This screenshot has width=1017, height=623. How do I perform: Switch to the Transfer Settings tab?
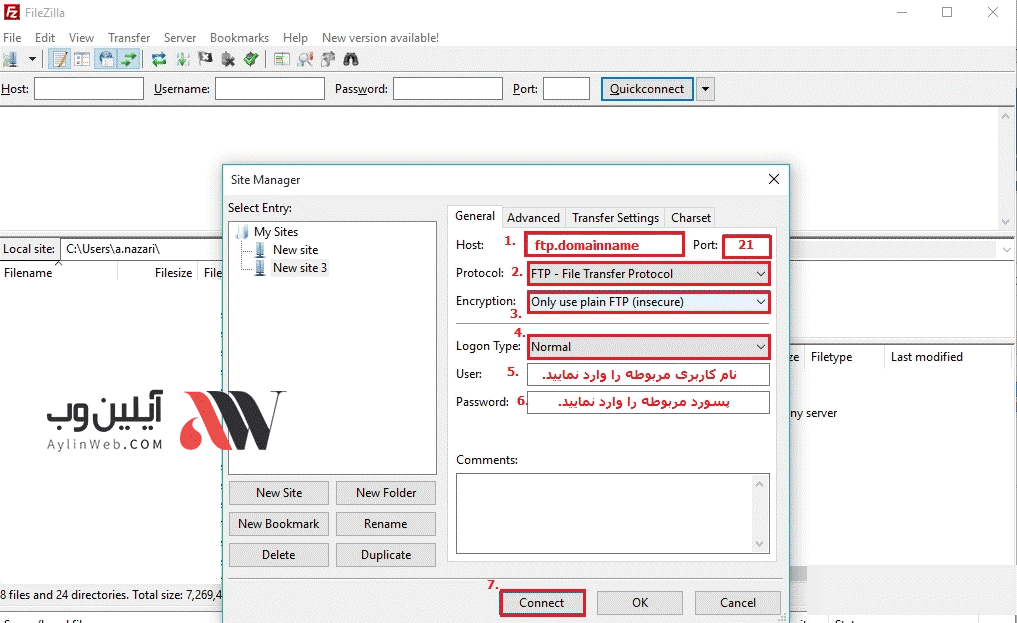[x=615, y=218]
